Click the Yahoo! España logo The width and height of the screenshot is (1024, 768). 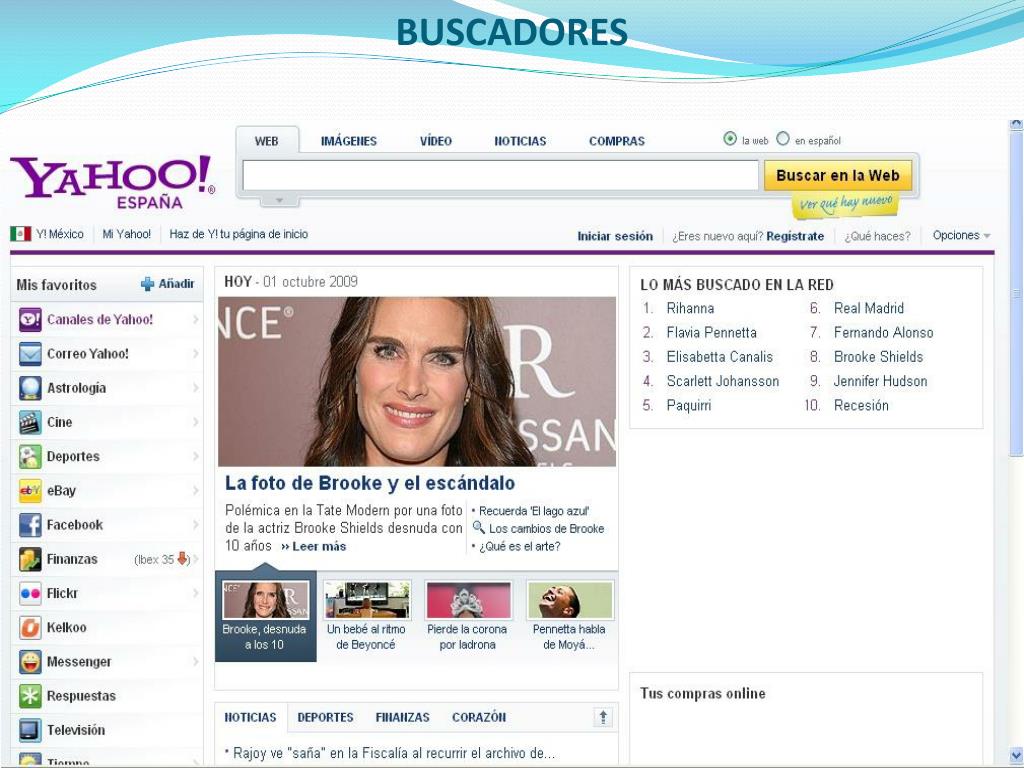pos(112,182)
